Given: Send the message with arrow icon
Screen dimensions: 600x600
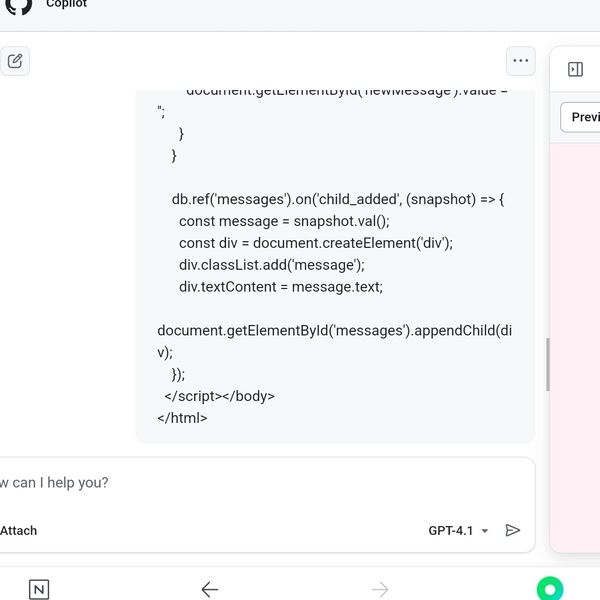Looking at the screenshot, I should (x=513, y=530).
